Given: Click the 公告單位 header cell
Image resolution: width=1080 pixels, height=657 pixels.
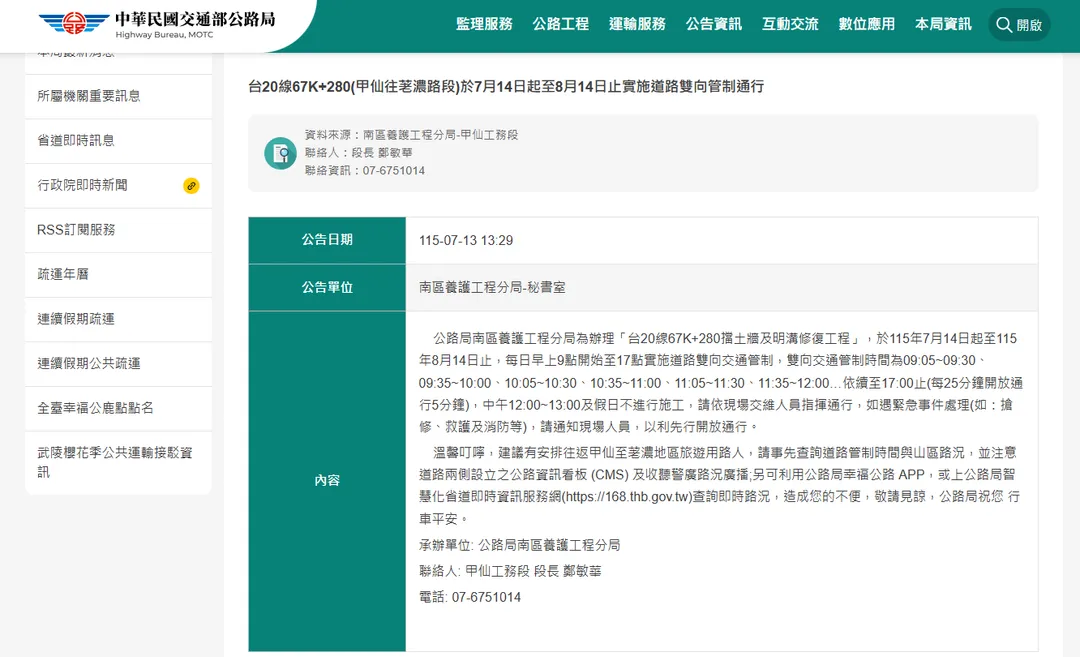Looking at the screenshot, I should 327,287.
